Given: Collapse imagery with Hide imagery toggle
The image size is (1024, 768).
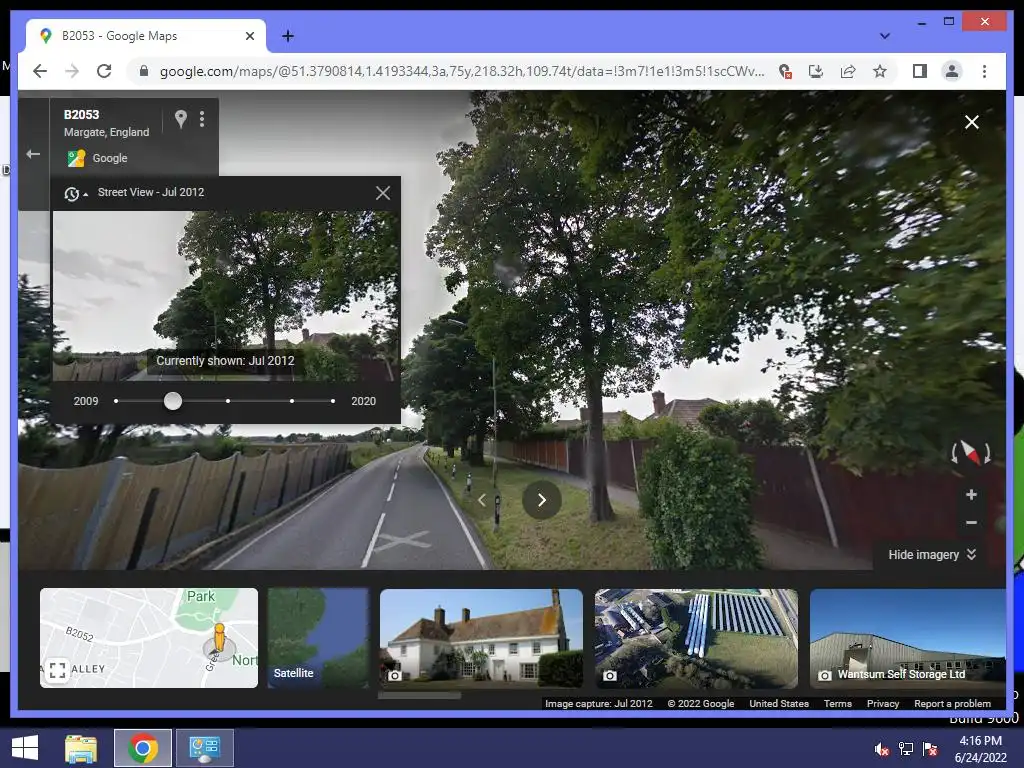Looking at the screenshot, I should click(932, 554).
